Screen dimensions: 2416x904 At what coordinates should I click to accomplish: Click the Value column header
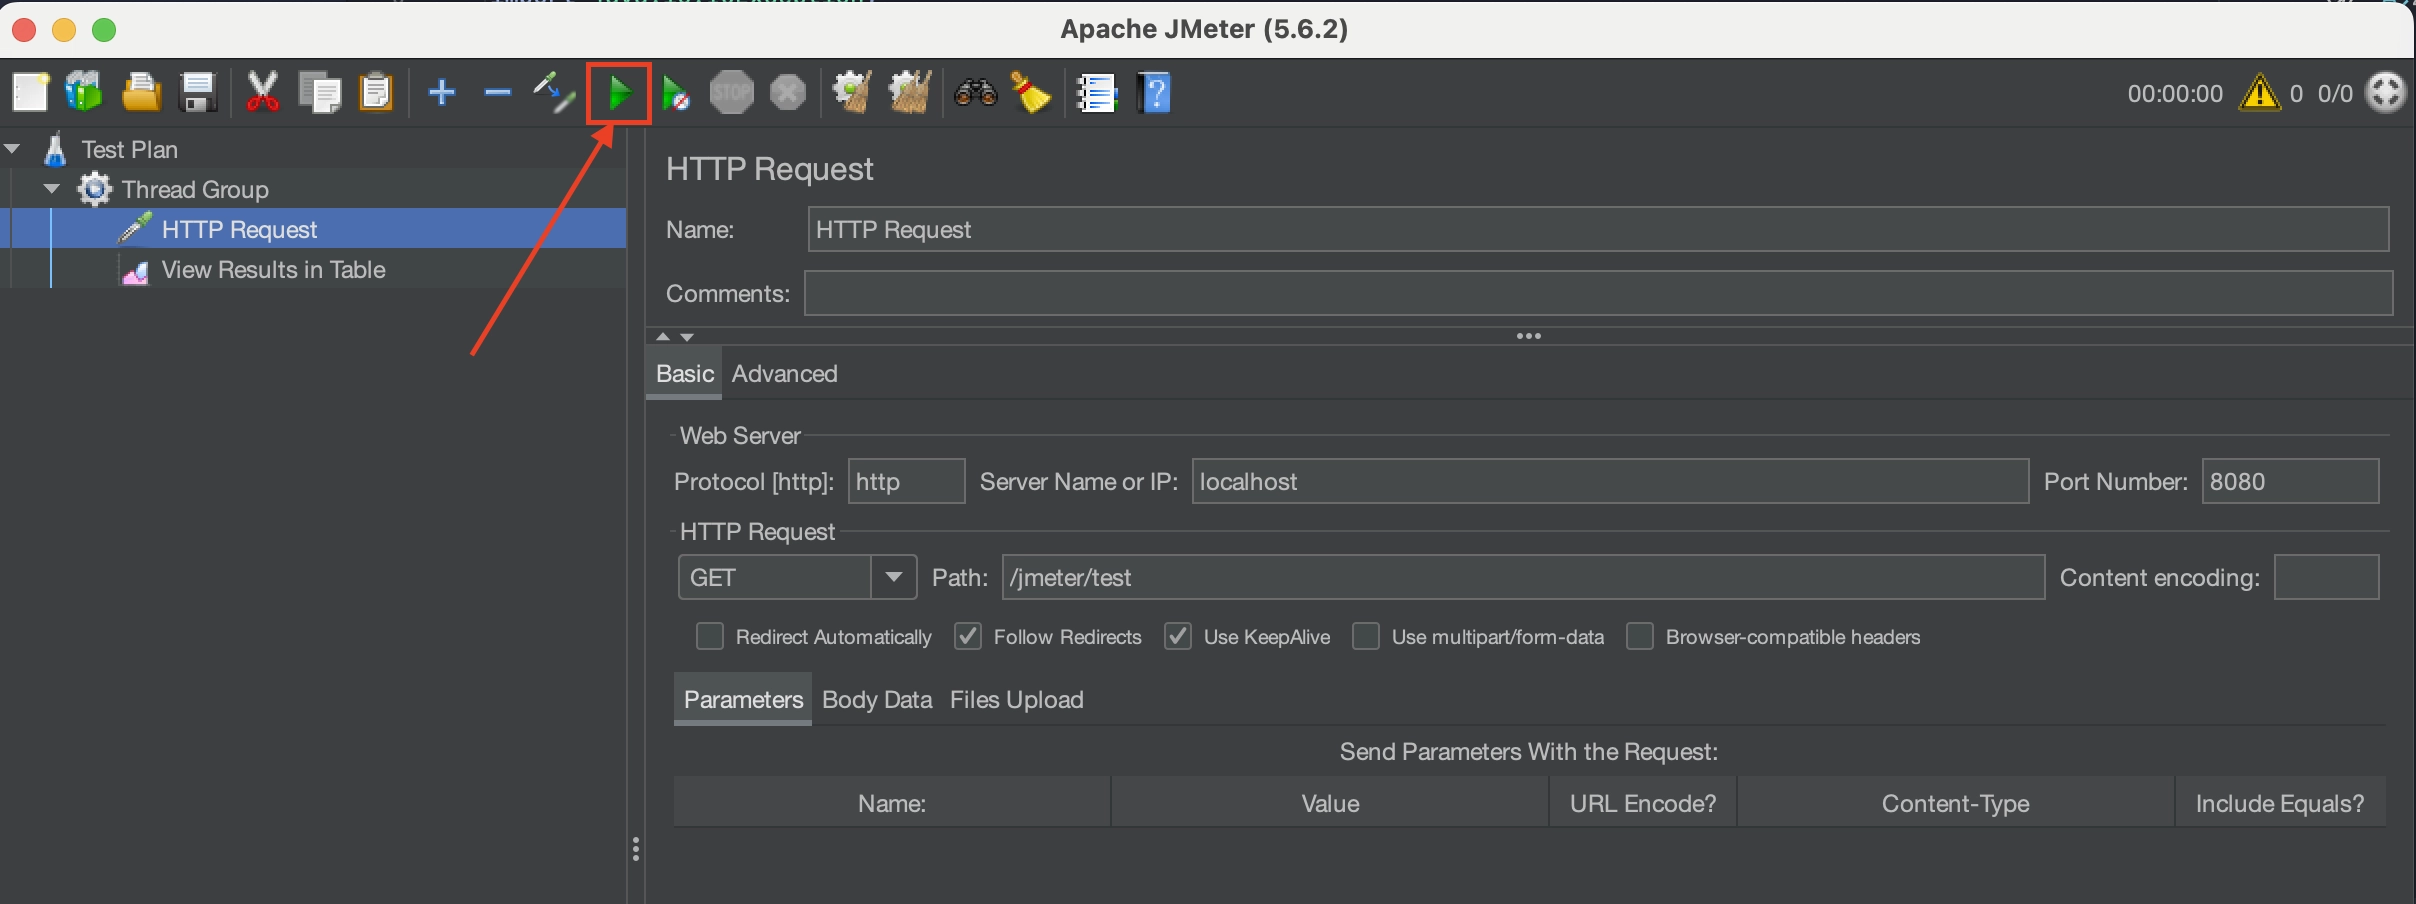[x=1330, y=803]
